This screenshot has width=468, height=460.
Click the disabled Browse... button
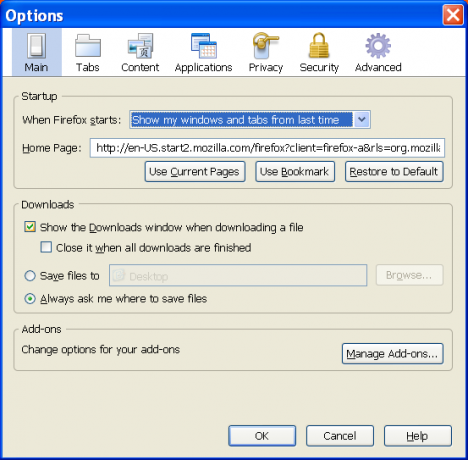coord(410,275)
